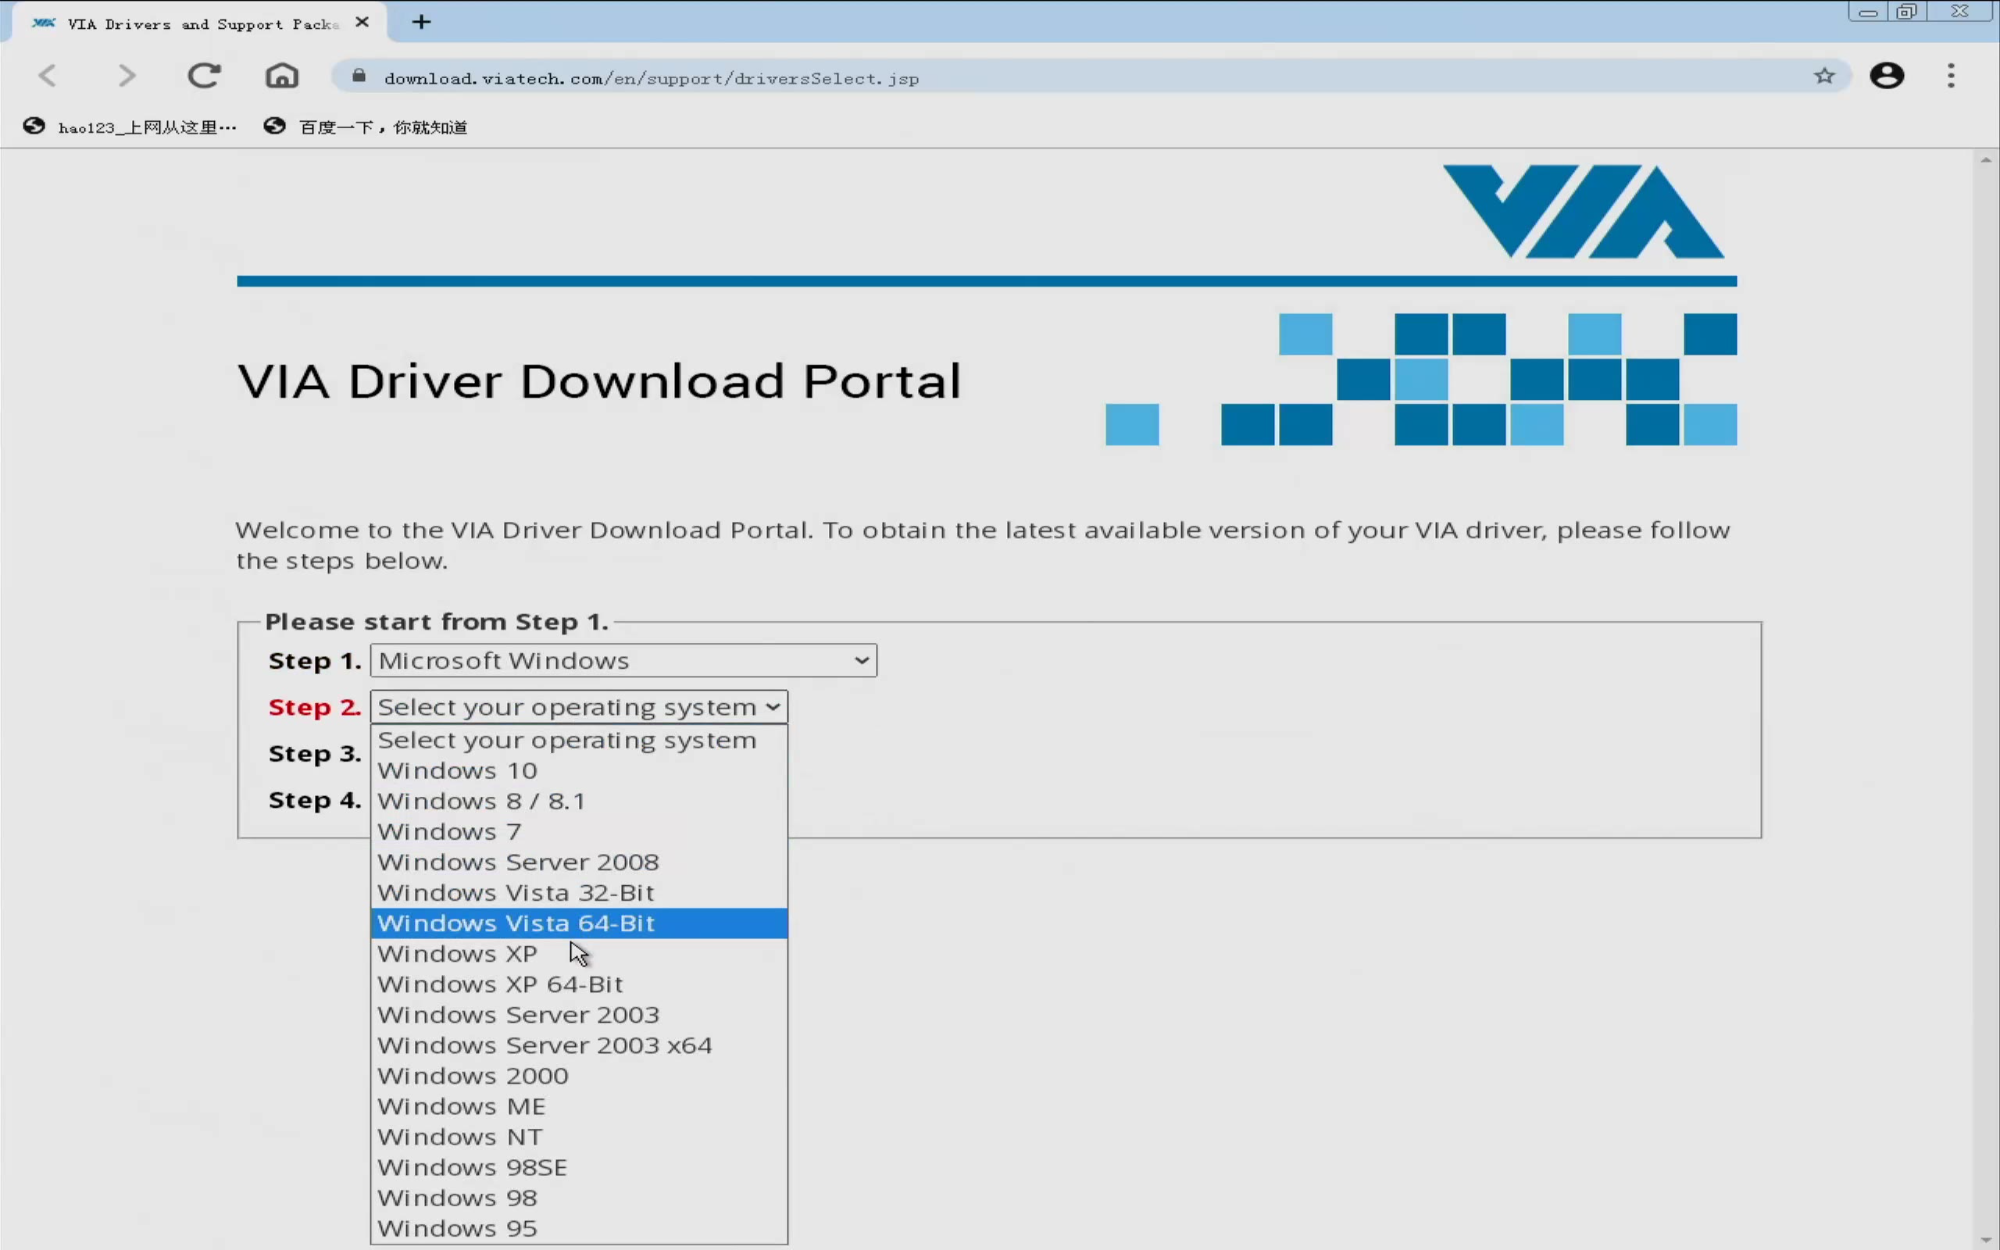Select Windows Vista 64-Bit option
The width and height of the screenshot is (2000, 1250).
pyautogui.click(x=579, y=924)
